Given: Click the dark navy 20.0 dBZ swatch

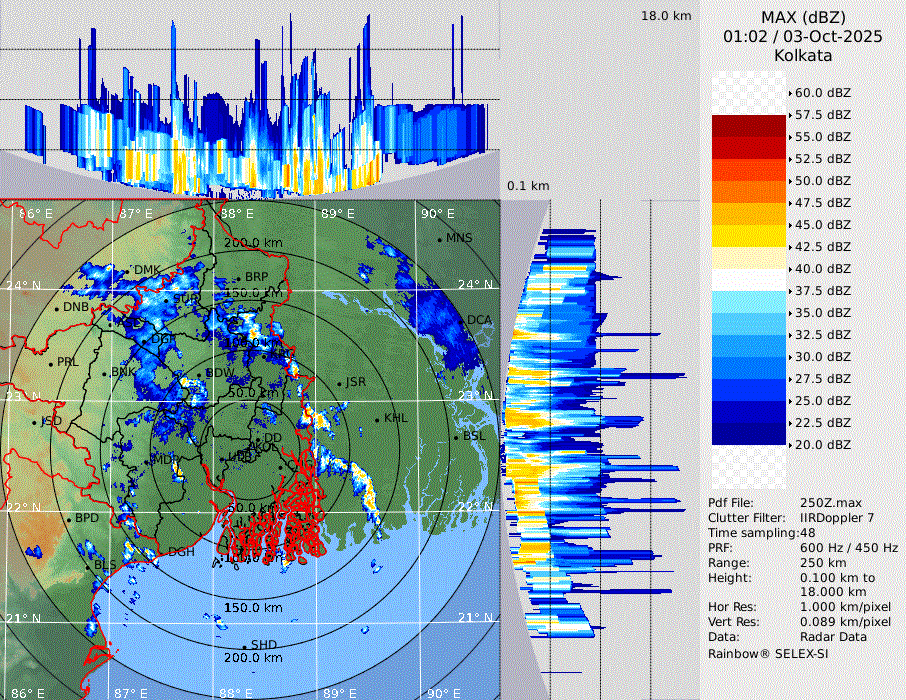Looking at the screenshot, I should coord(749,434).
